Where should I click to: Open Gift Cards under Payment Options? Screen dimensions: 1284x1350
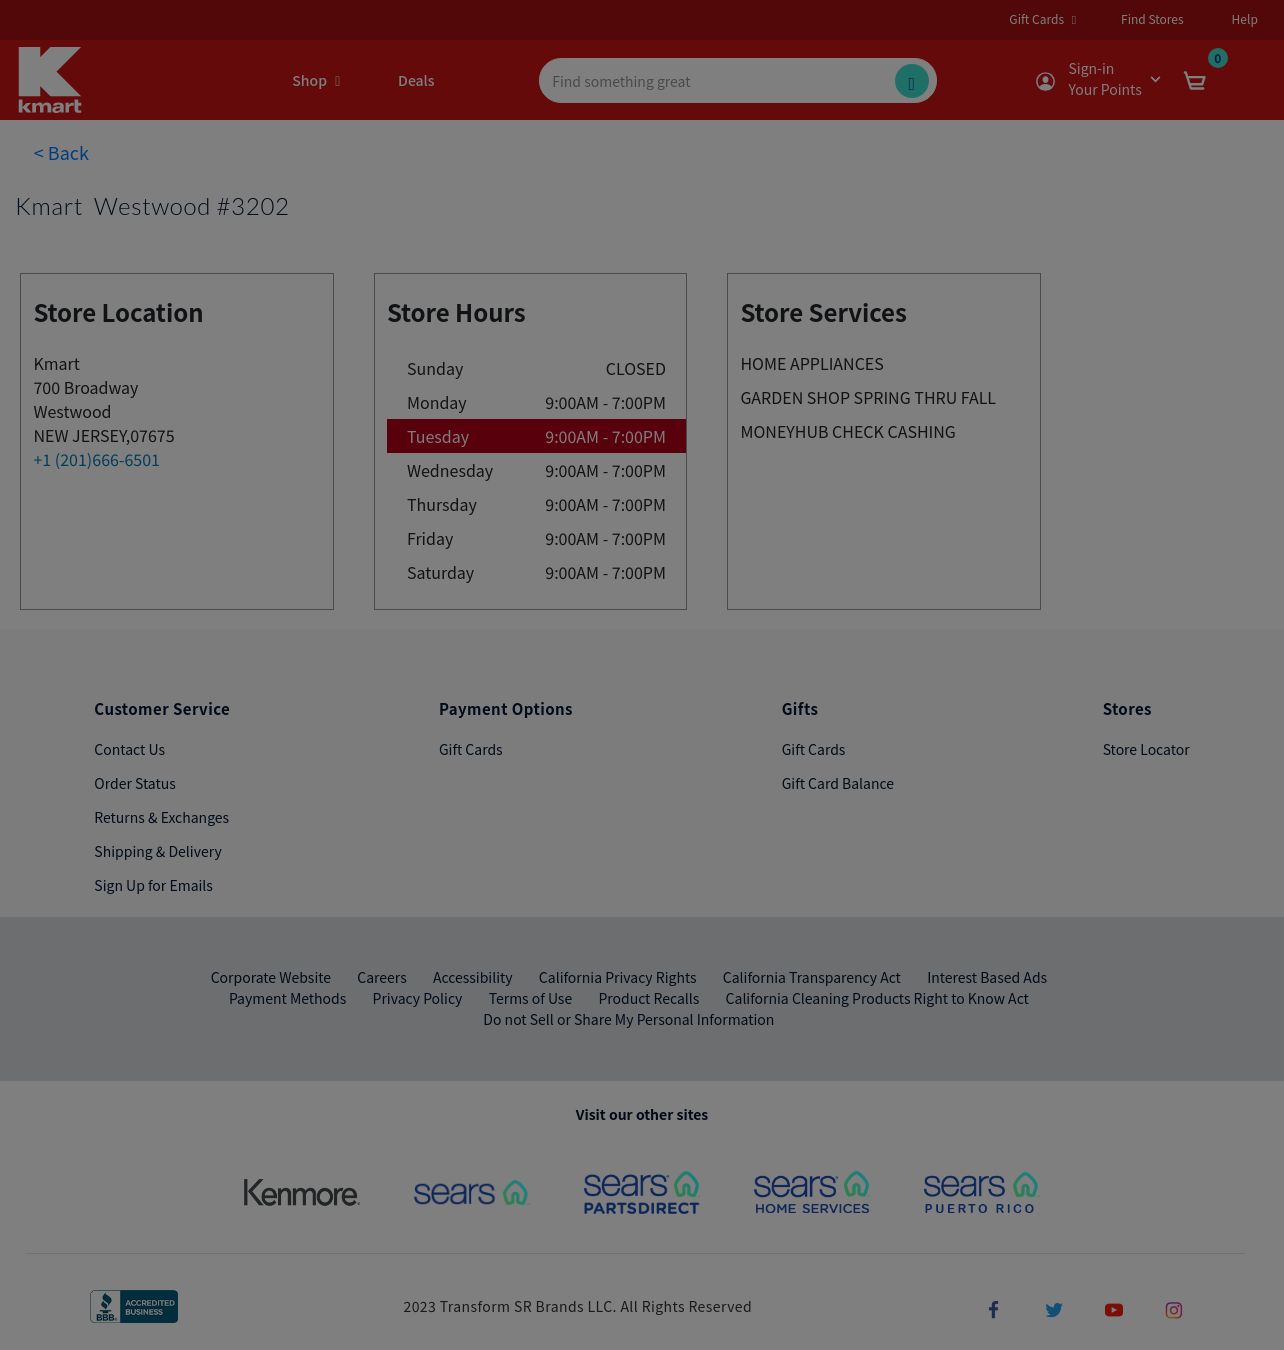470,749
